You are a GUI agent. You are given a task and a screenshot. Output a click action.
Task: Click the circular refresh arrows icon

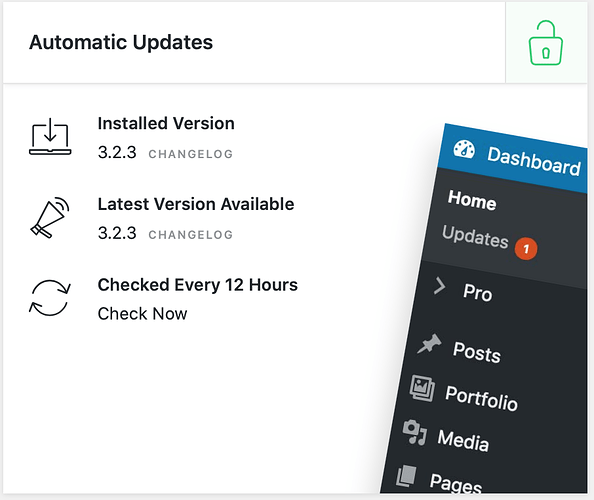click(50, 298)
